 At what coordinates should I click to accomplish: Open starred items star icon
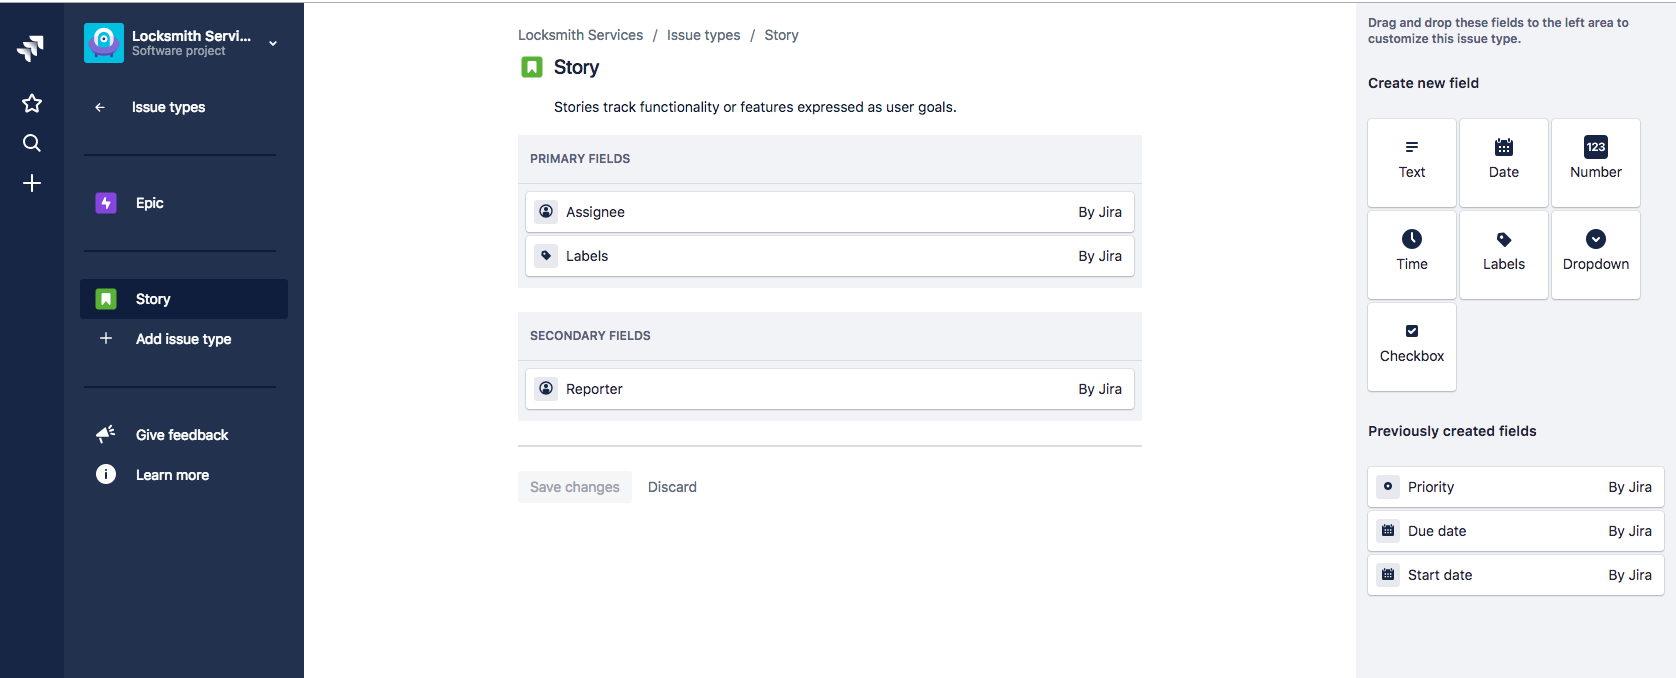pos(32,103)
